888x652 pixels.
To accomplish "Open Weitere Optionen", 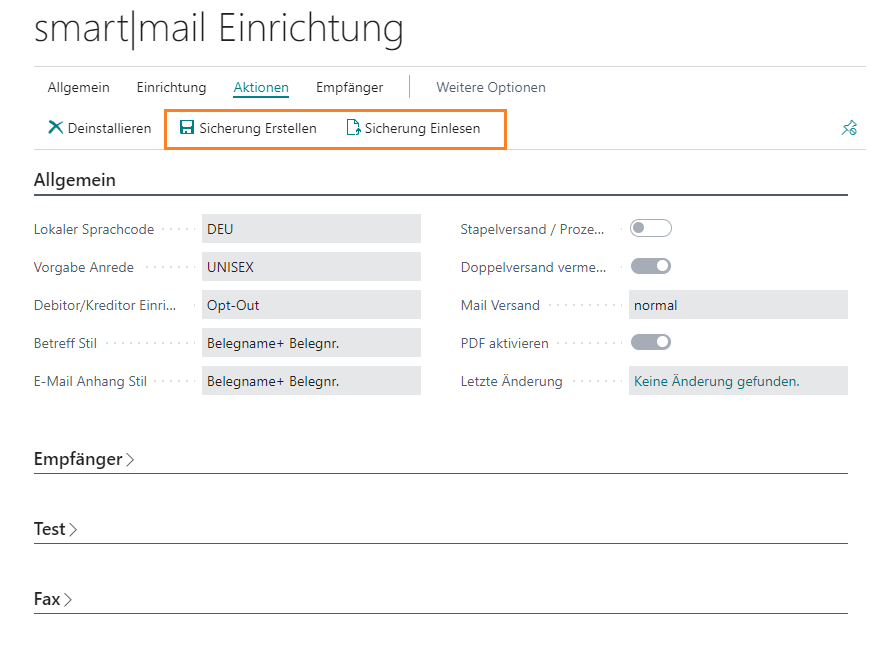I will 490,88.
